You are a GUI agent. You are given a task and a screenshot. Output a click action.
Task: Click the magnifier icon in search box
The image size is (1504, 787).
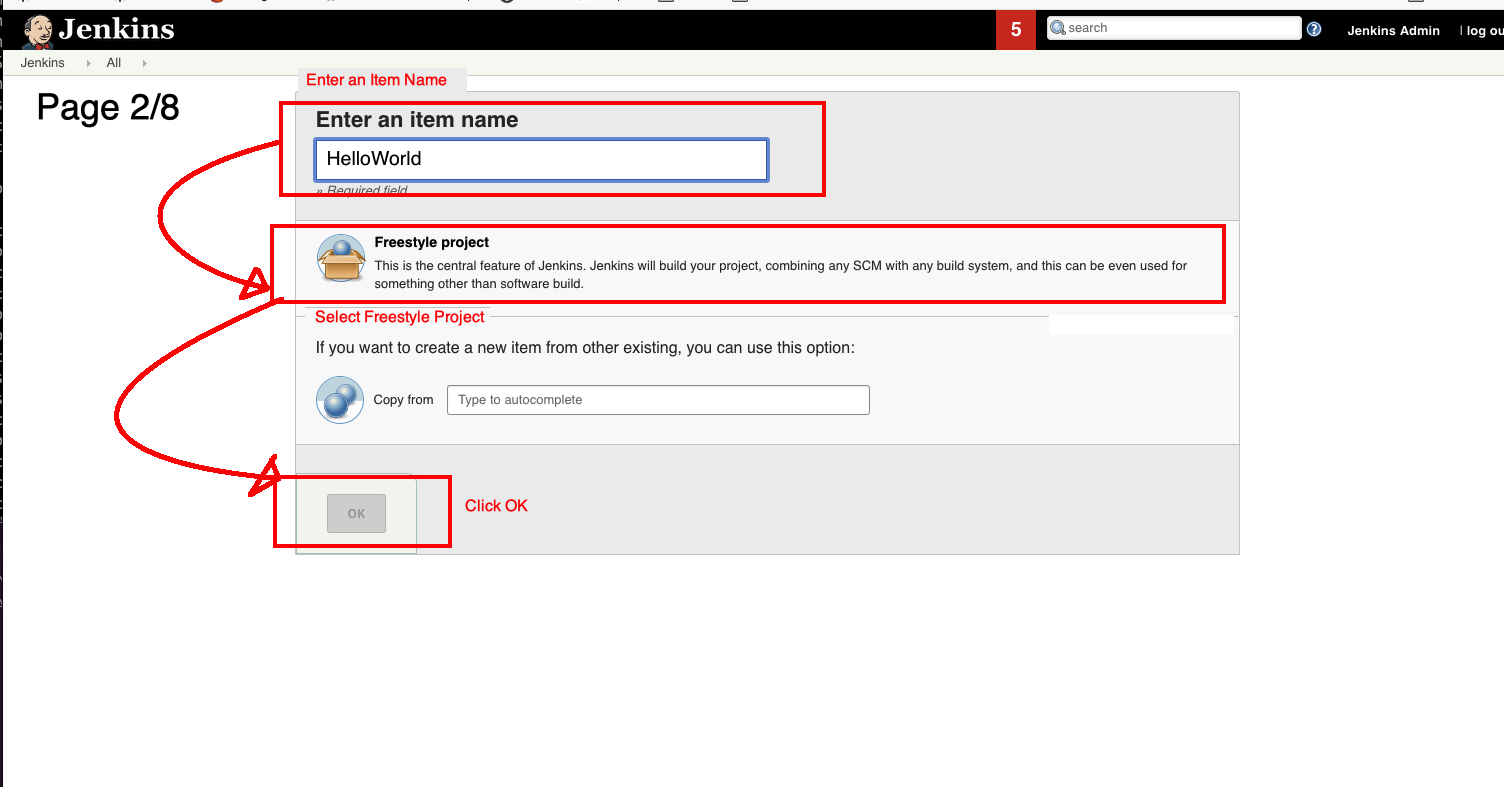pyautogui.click(x=1057, y=28)
